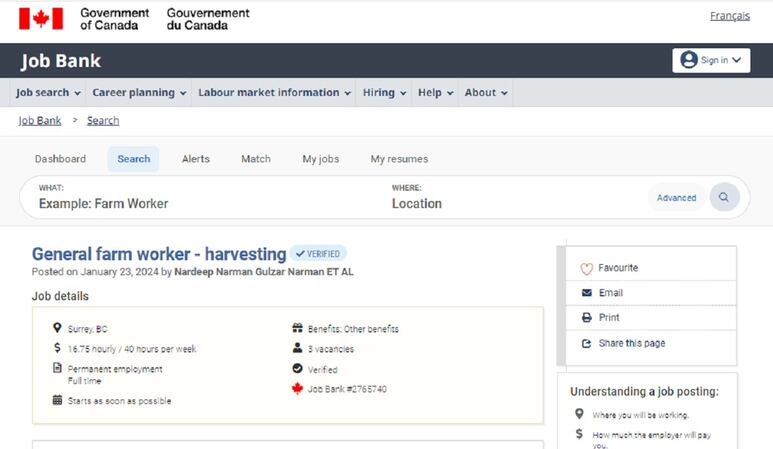Screen dimensions: 773x449
Task: Click the location pin icon beside Surrey, BC
Action: pyautogui.click(x=57, y=328)
